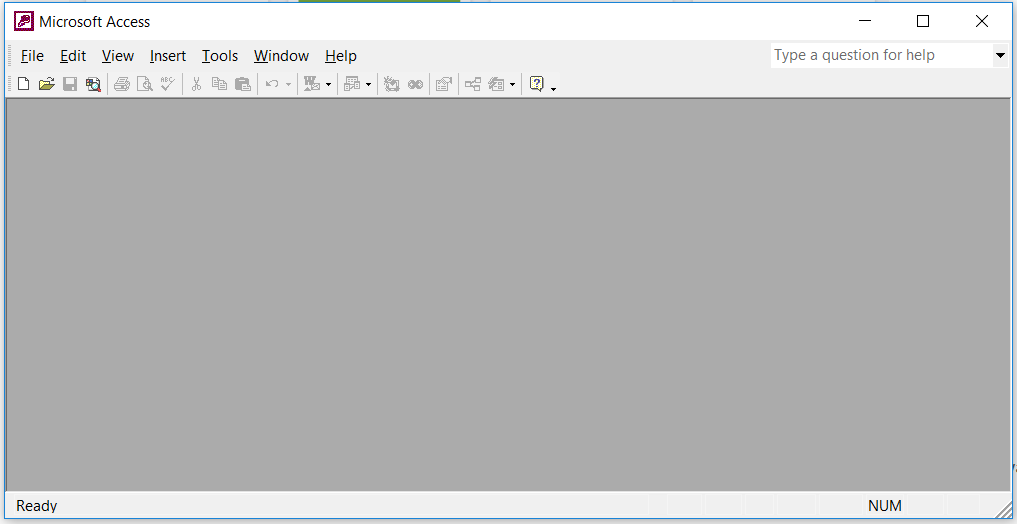Open the Insert menu
The height and width of the screenshot is (524, 1017).
click(168, 56)
